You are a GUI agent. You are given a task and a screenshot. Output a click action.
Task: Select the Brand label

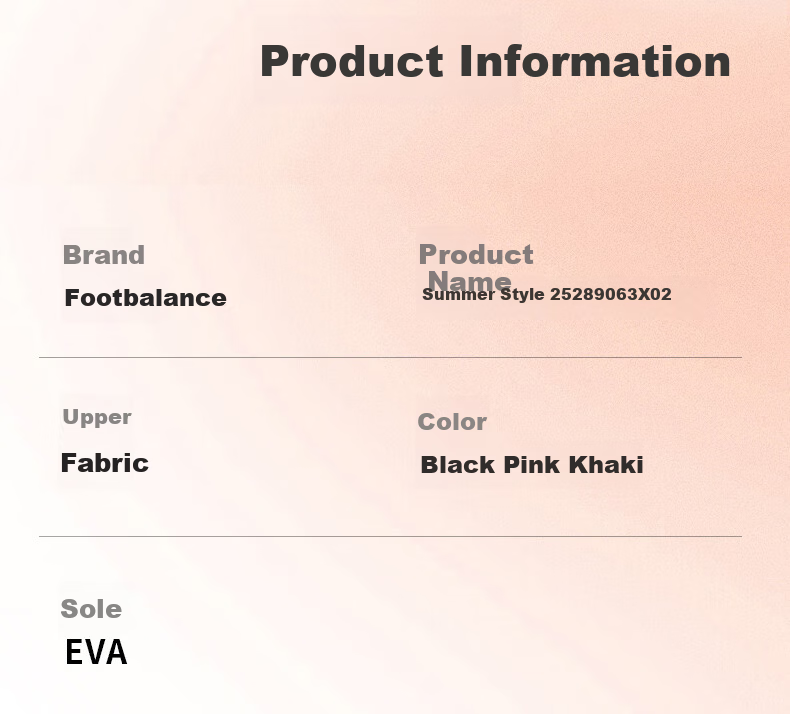[x=104, y=254]
